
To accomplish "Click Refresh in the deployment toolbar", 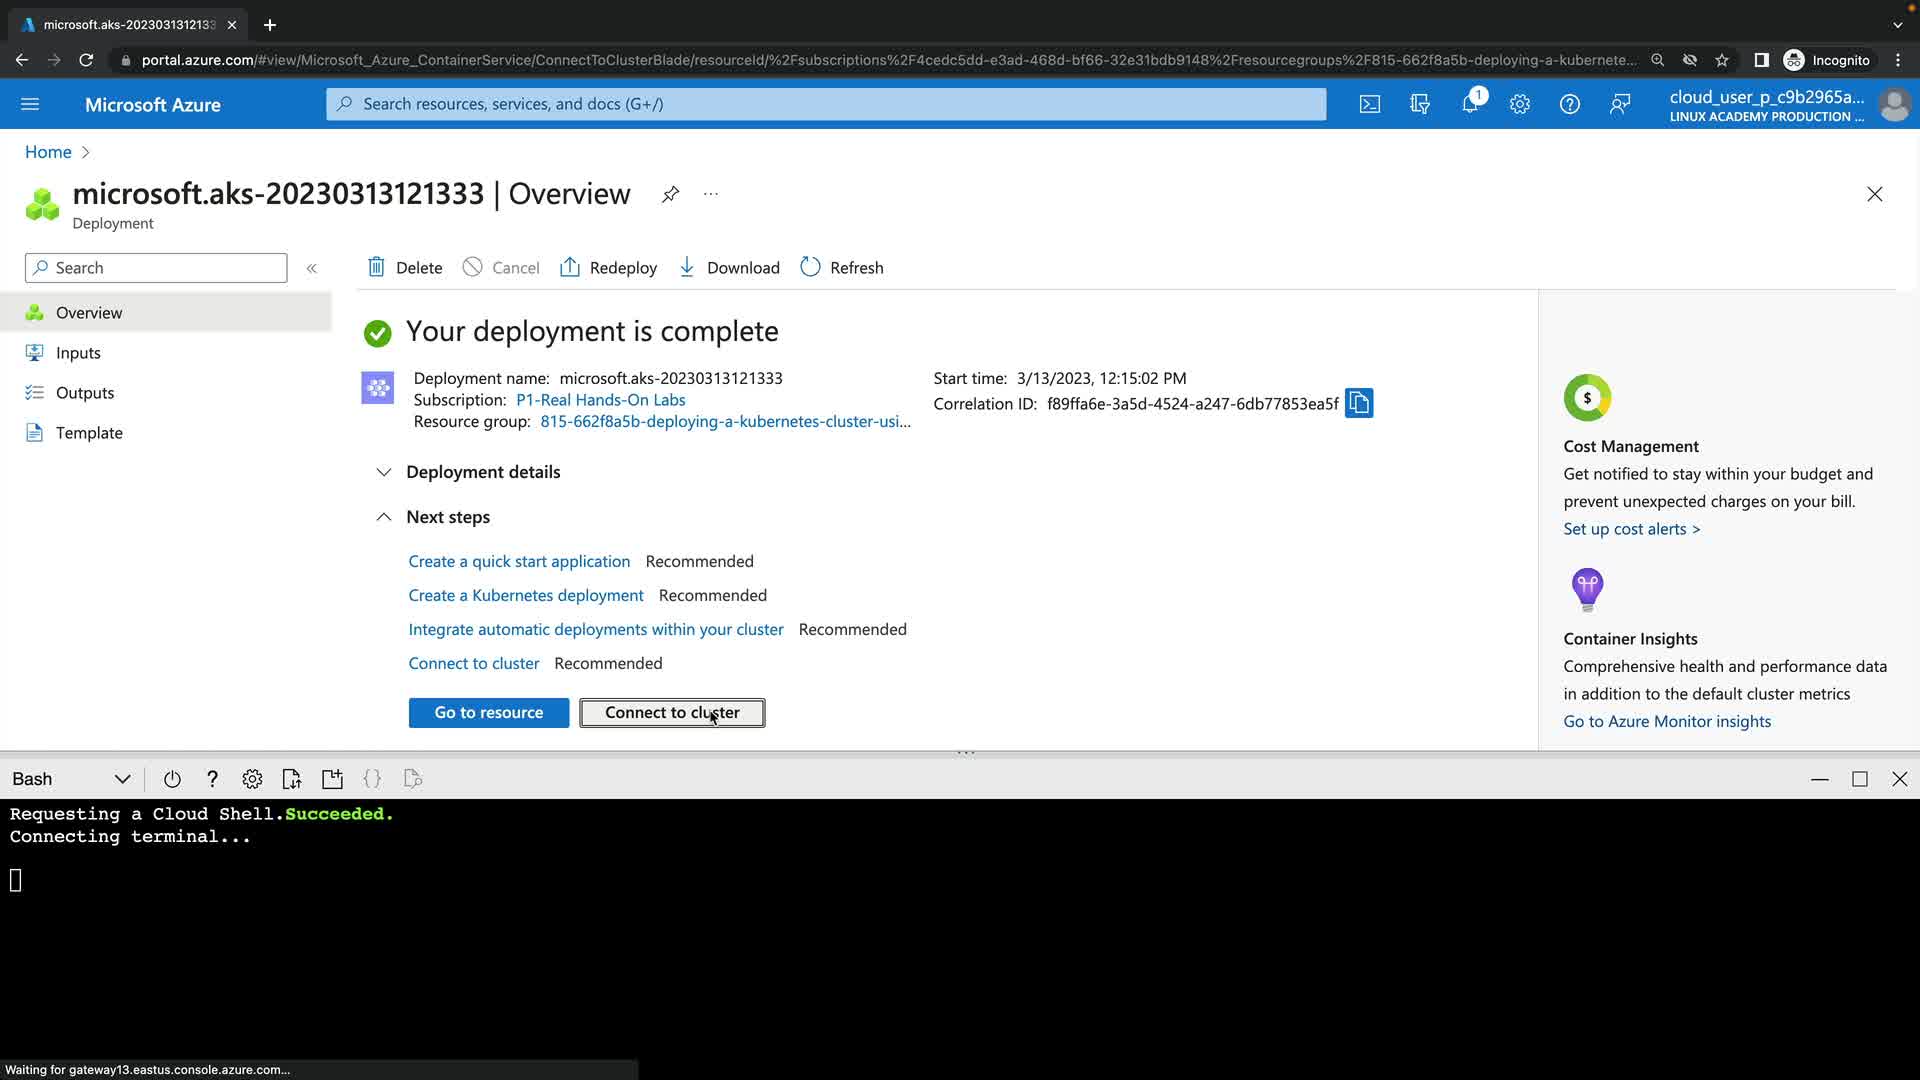I will (x=842, y=268).
